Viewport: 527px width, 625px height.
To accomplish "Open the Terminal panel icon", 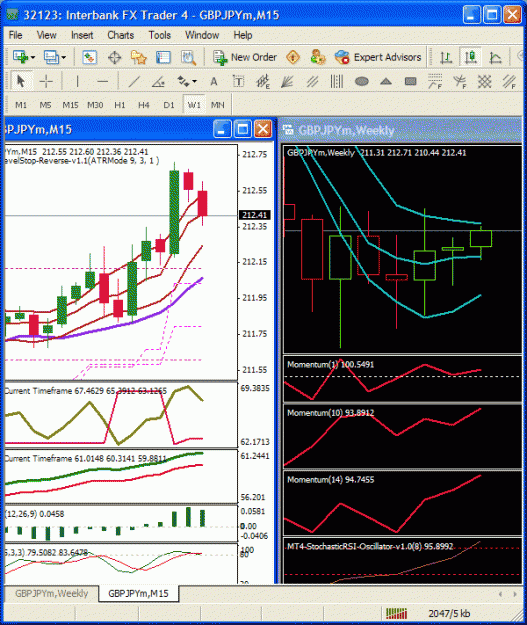I will 163,57.
